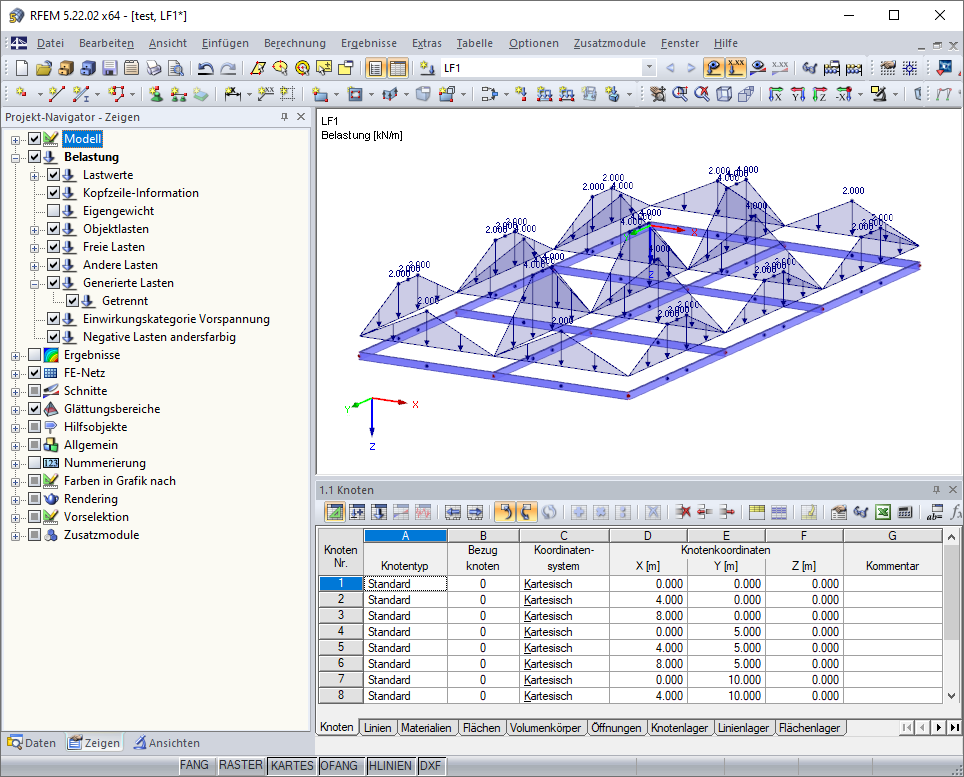Activate zoom window magnifier icon
Screen dimensions: 964x777
pyautogui.click(x=680, y=93)
